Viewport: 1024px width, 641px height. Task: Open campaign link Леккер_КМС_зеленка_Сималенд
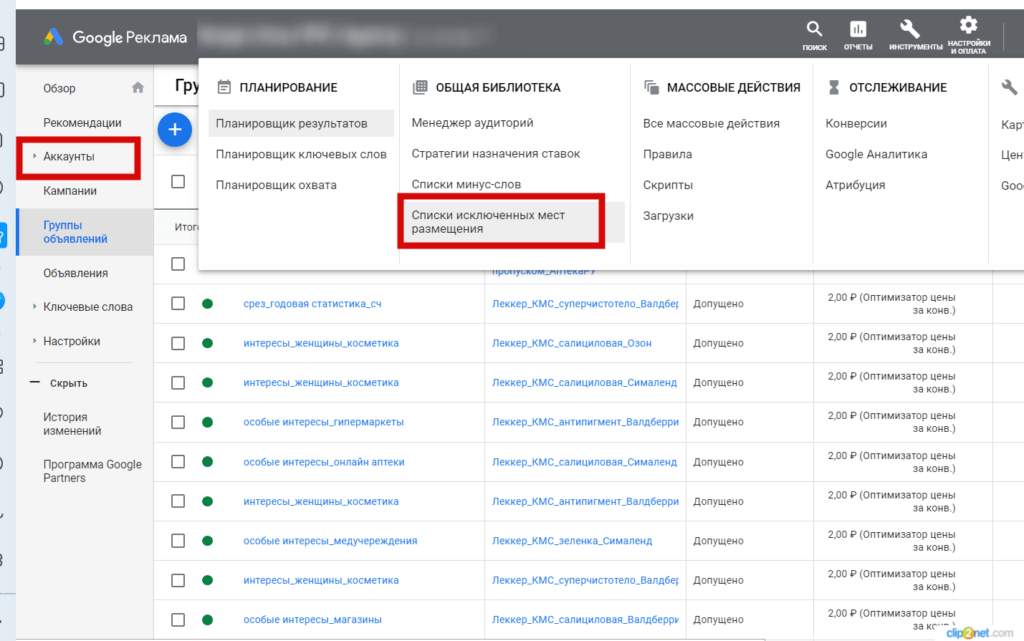pos(572,541)
